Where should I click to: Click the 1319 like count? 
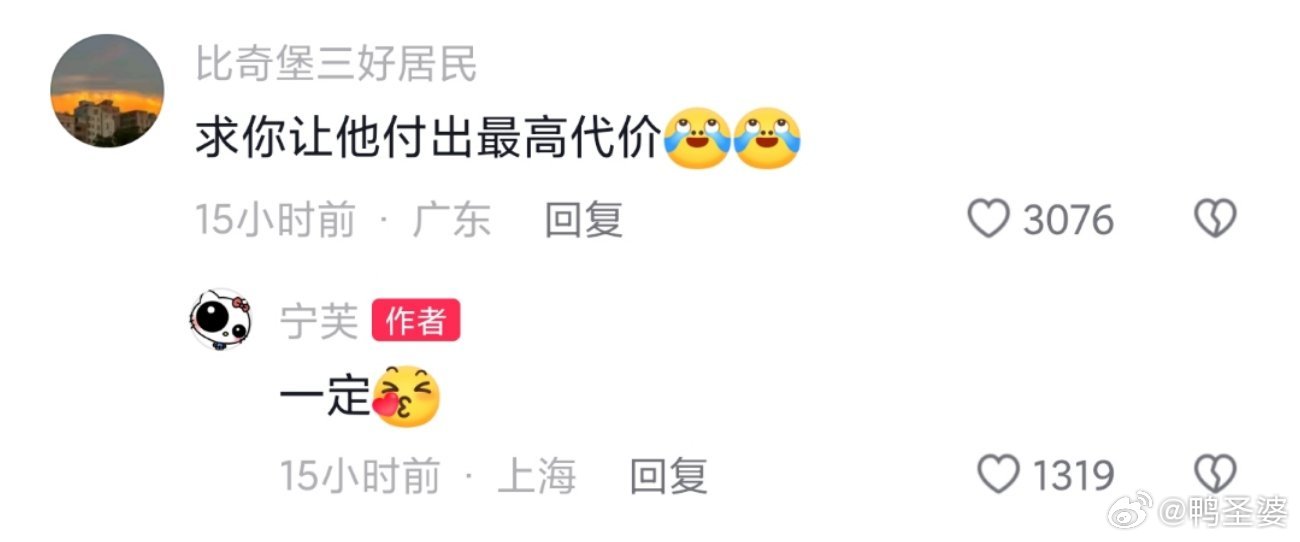point(1073,476)
